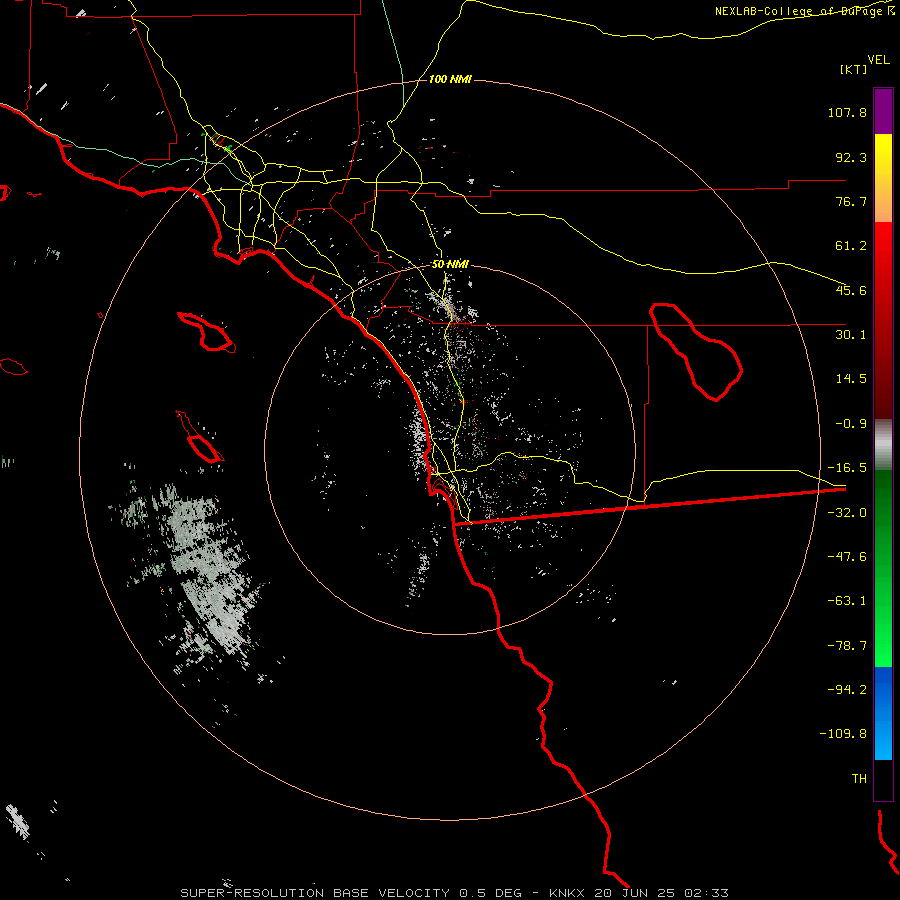The image size is (900, 900).
Task: Select the 92.3 scale value
Action: coord(851,157)
